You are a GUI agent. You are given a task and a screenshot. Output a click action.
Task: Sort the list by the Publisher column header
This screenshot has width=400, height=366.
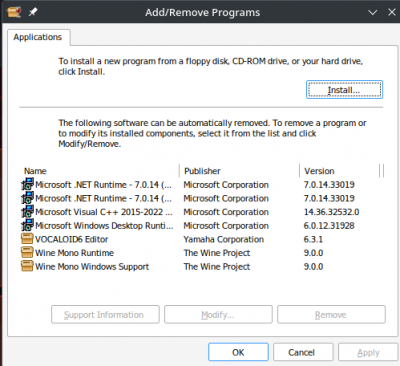coord(239,171)
